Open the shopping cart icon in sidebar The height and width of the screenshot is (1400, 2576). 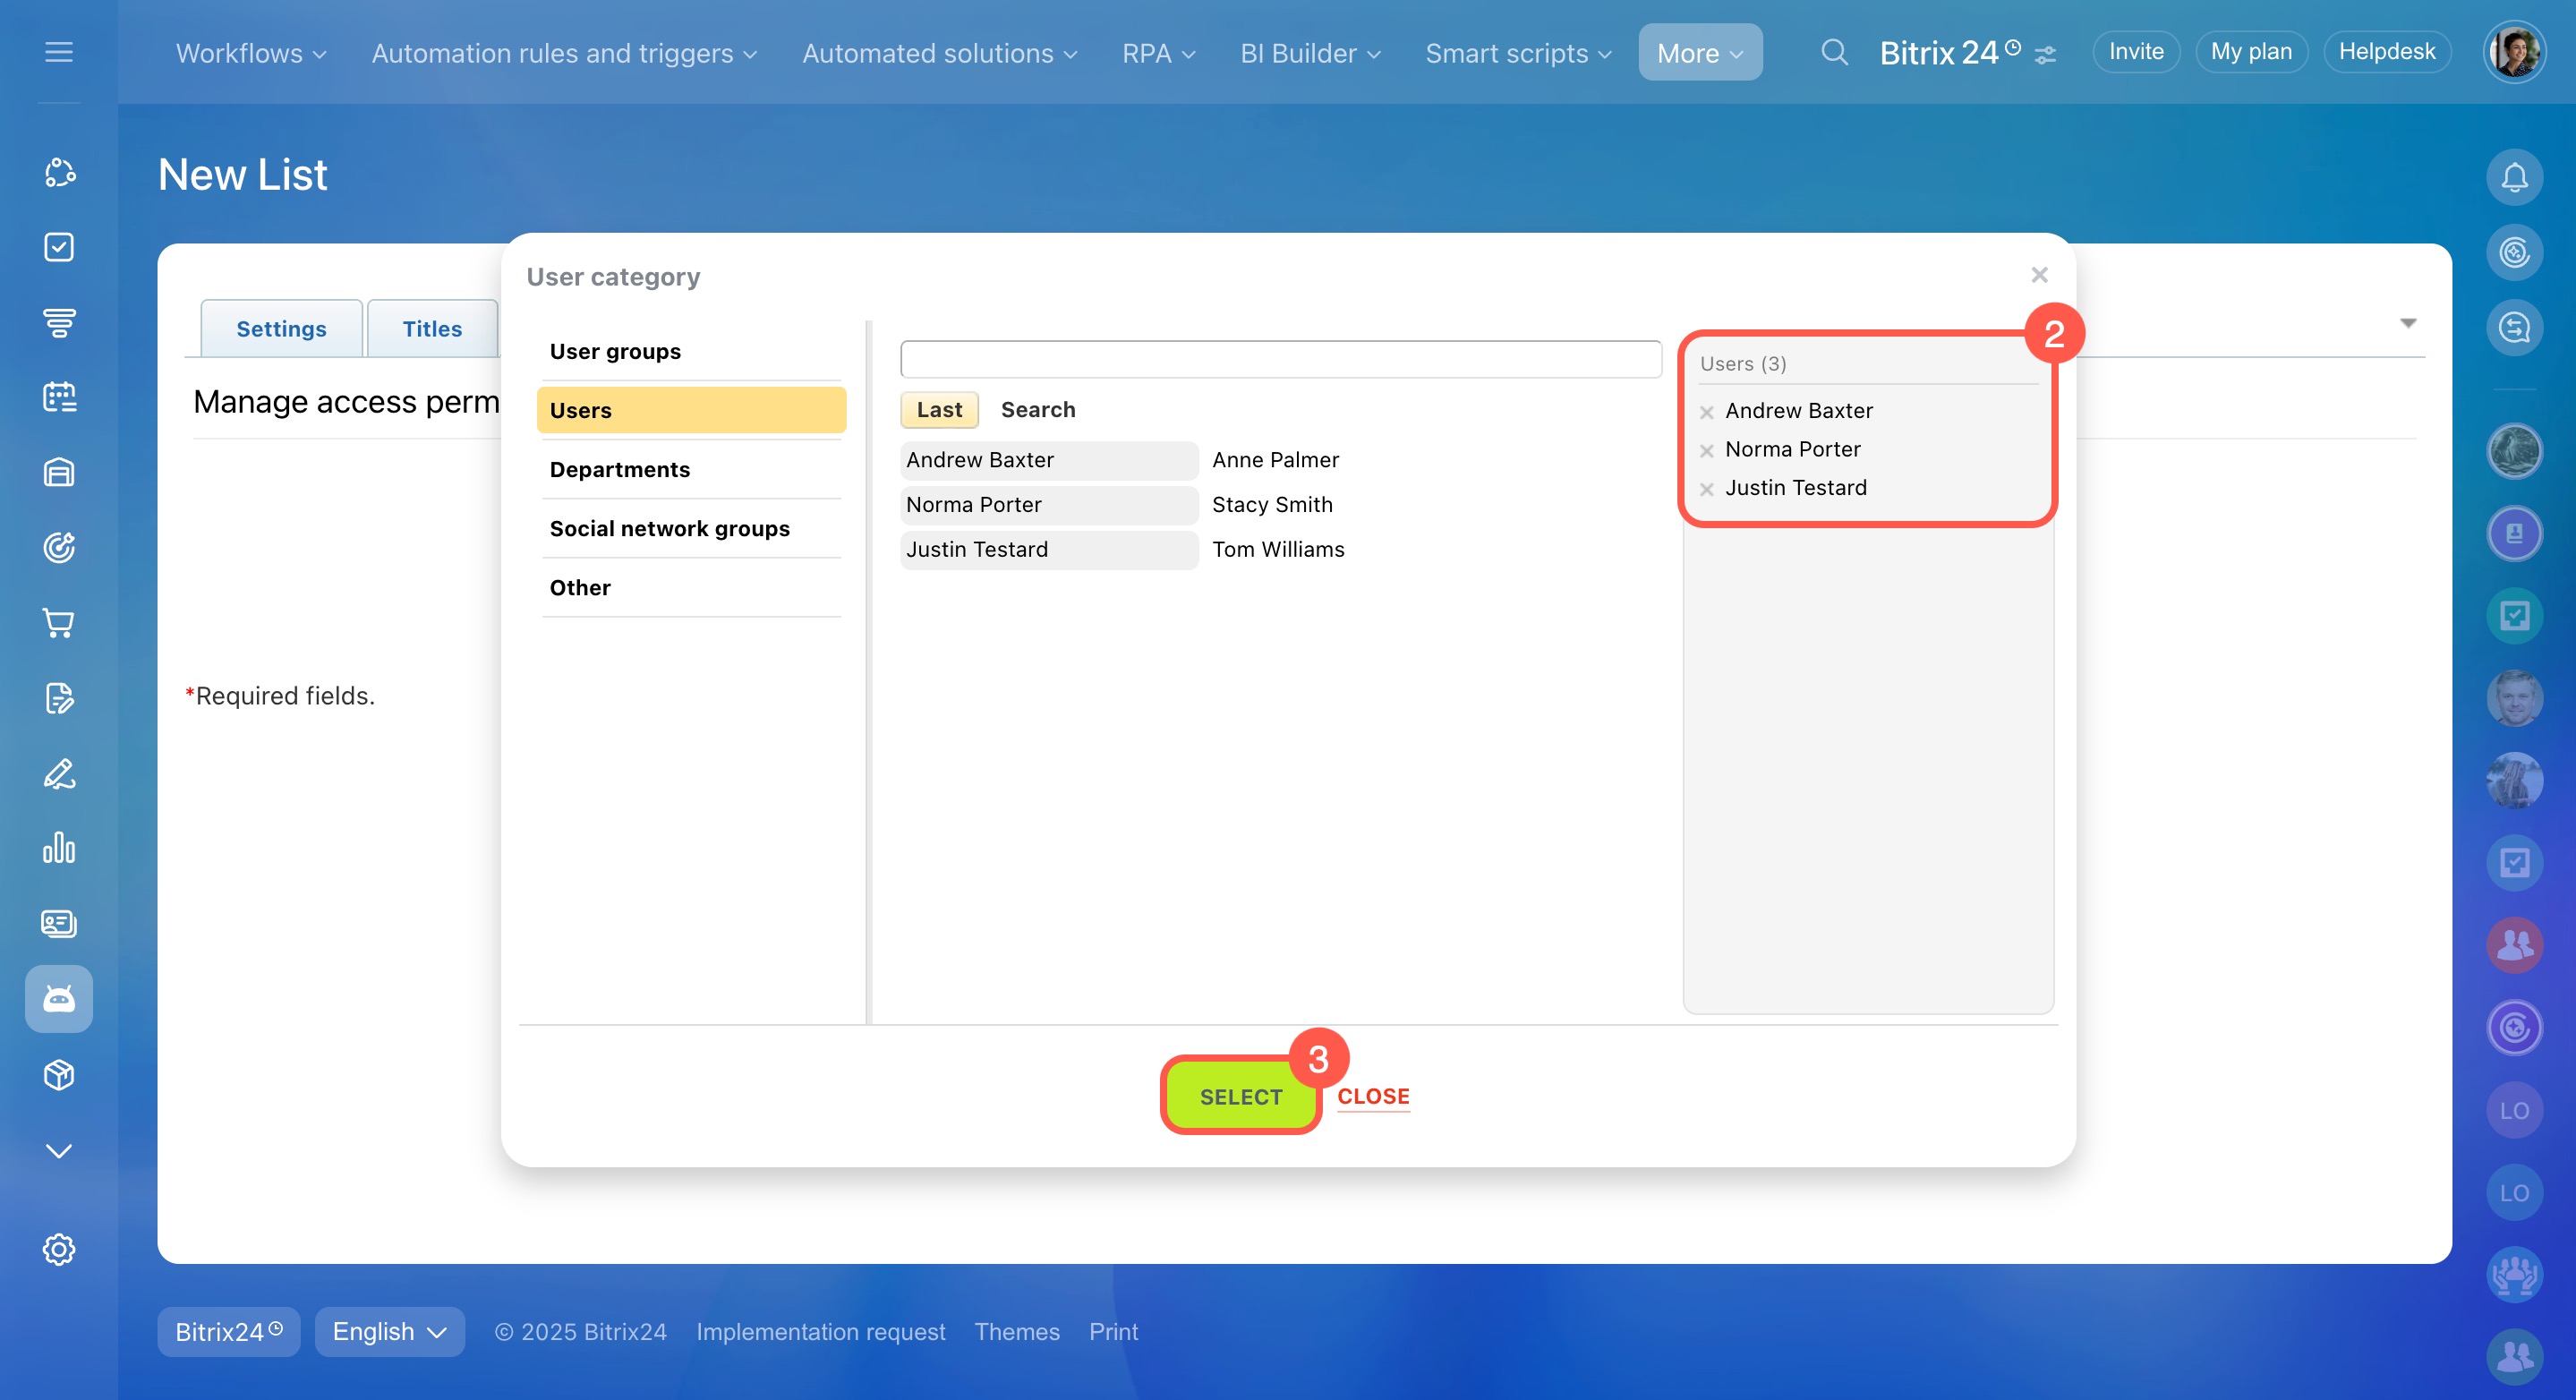[x=59, y=623]
